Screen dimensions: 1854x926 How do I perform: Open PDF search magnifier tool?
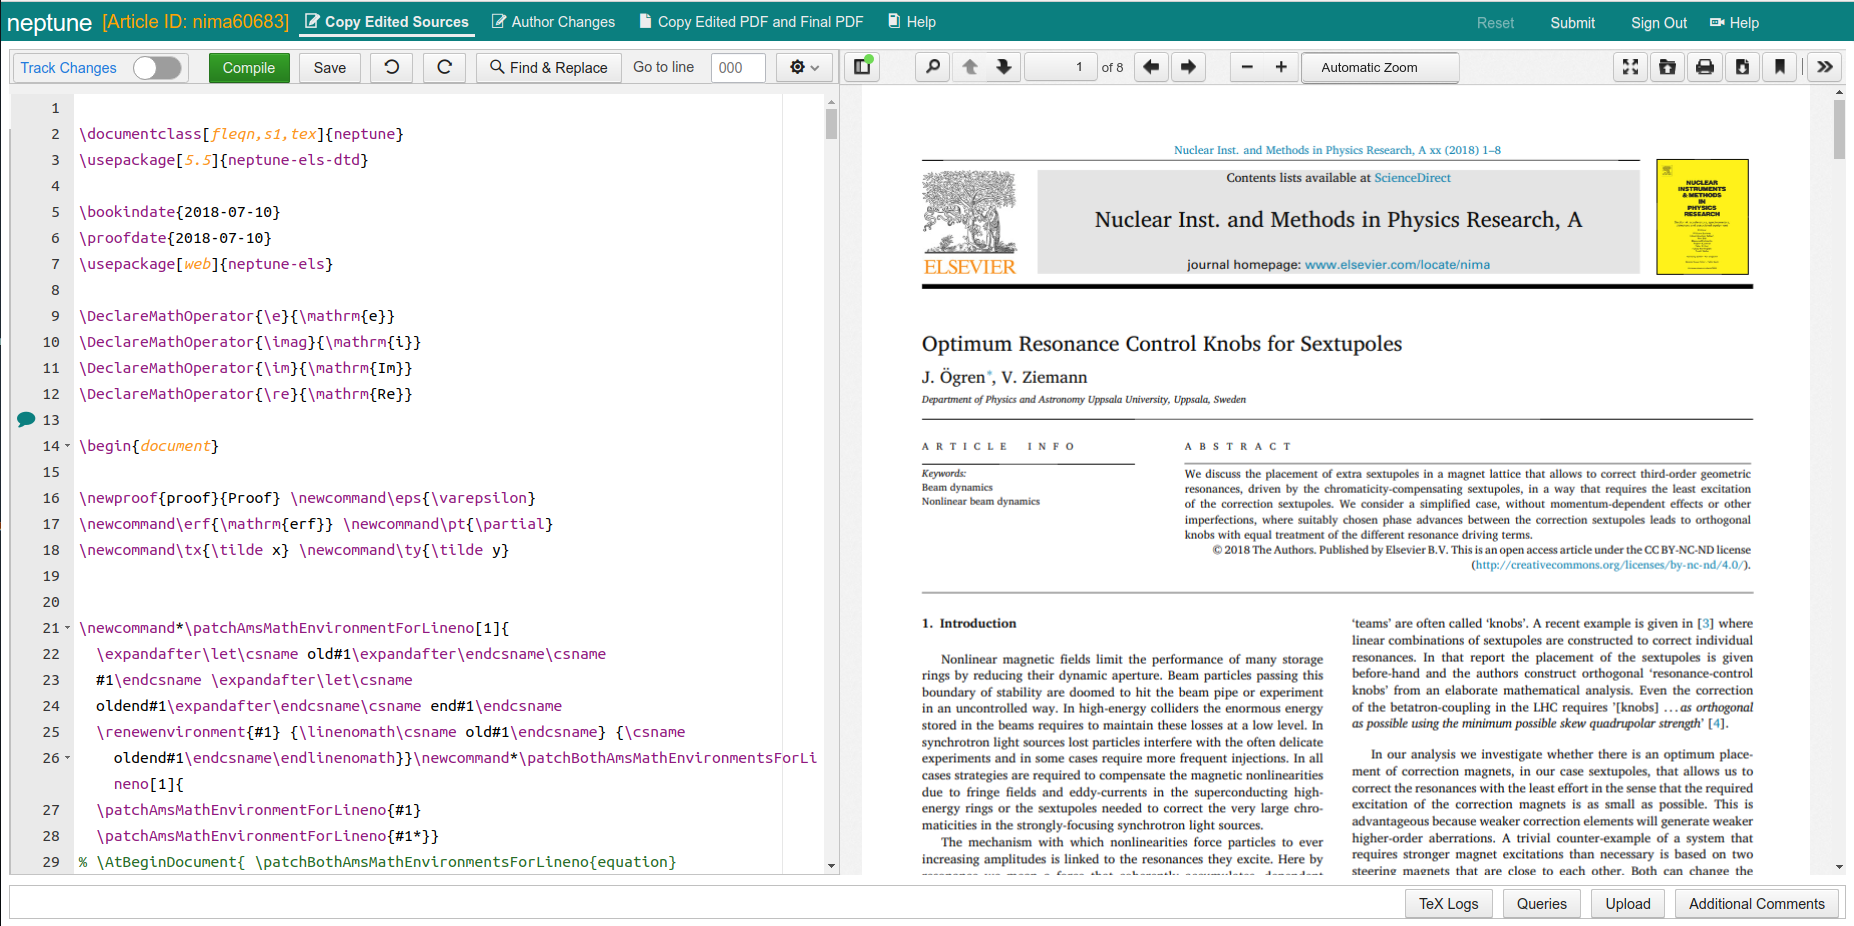pyautogui.click(x=933, y=67)
